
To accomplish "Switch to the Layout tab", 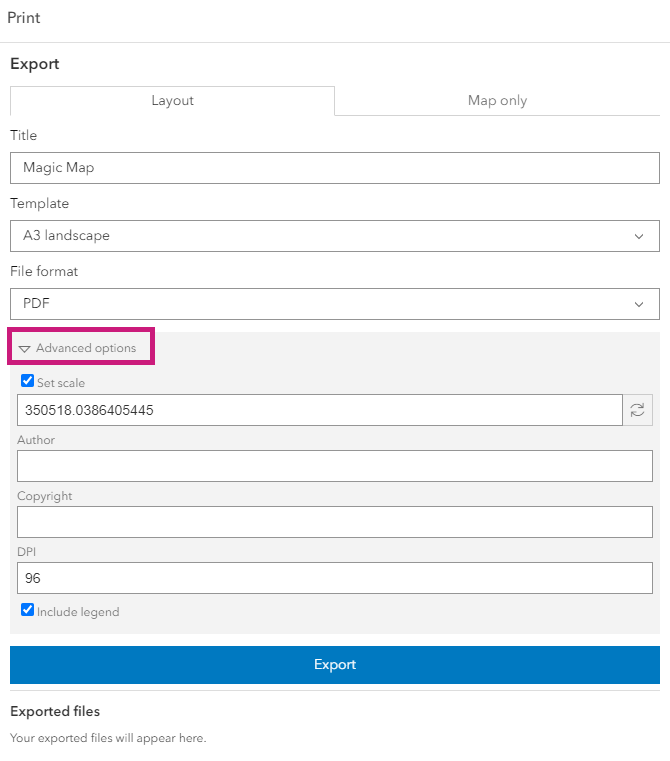I will [x=172, y=100].
